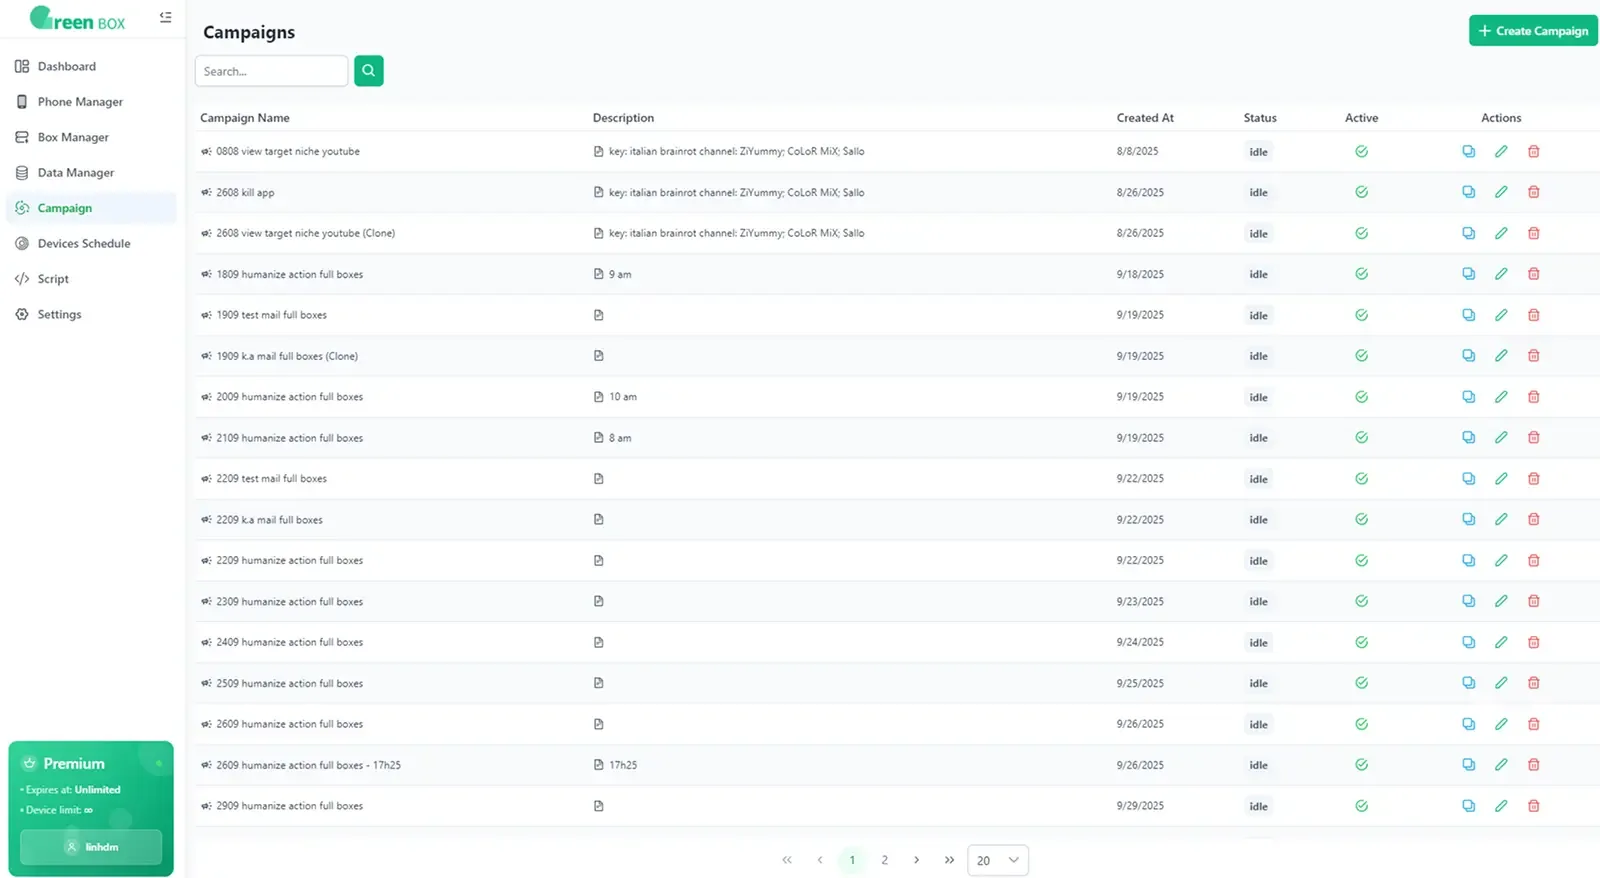Toggle active status for 0808 view target niche youtube
This screenshot has width=1600, height=878.
[x=1361, y=152]
